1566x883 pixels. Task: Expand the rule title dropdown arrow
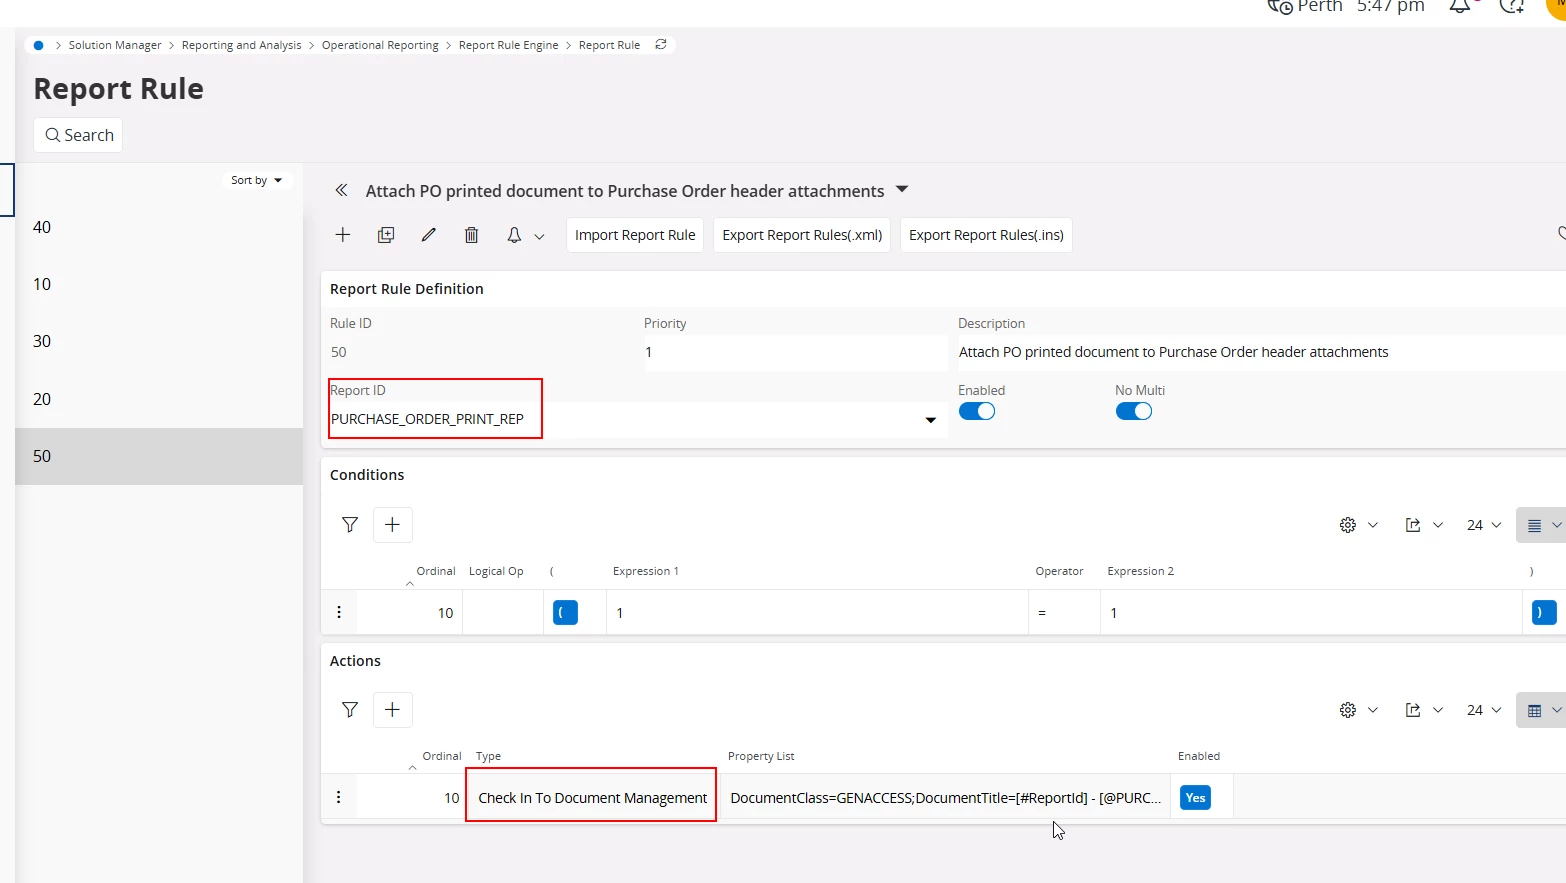tap(902, 189)
